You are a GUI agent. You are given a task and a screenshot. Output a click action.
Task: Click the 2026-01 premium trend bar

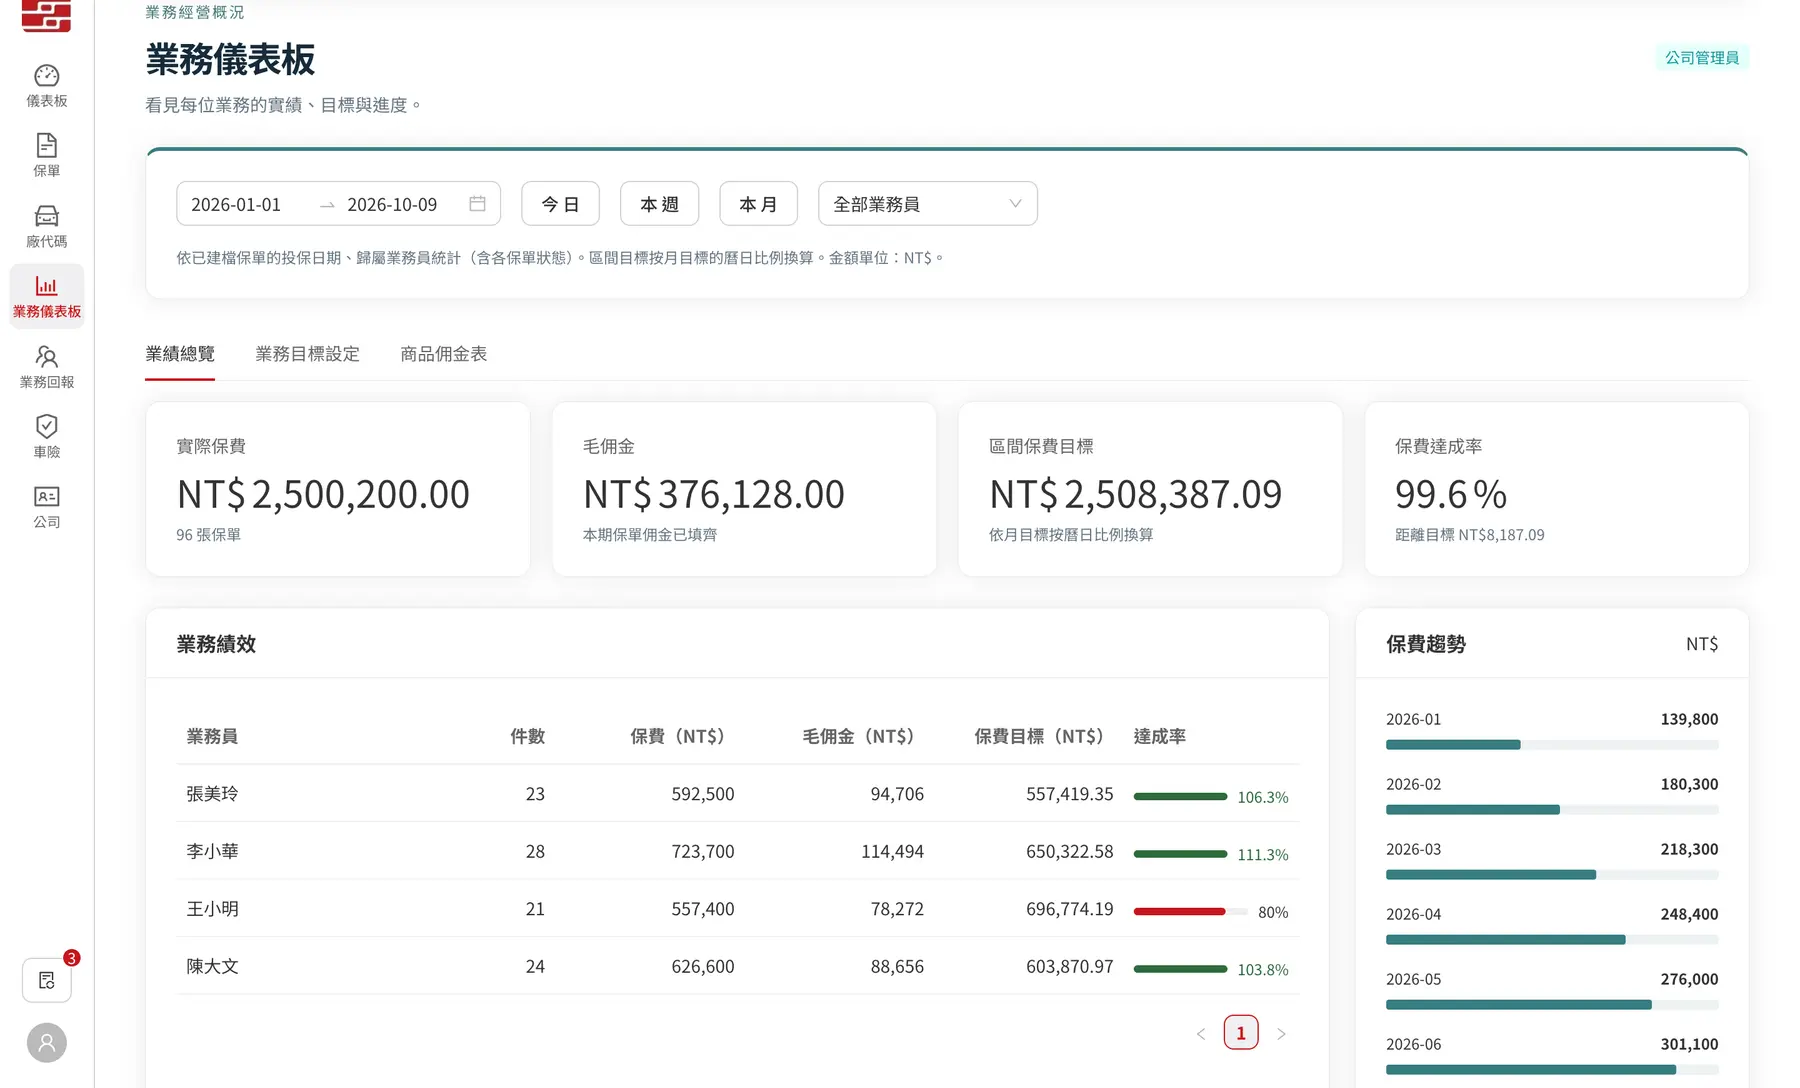click(1552, 745)
